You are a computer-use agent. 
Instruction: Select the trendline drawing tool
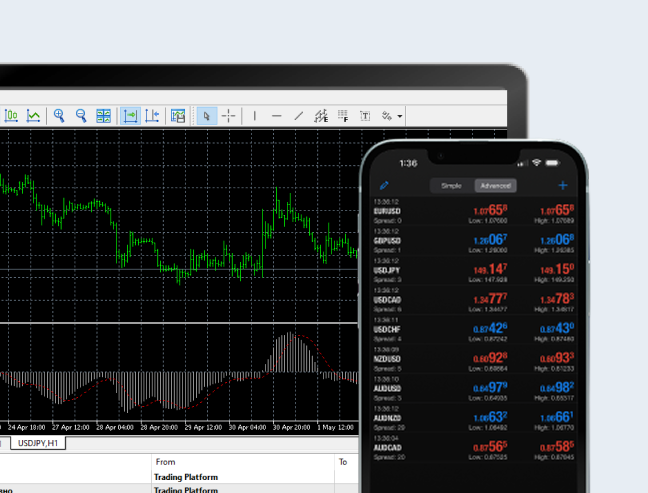click(298, 116)
